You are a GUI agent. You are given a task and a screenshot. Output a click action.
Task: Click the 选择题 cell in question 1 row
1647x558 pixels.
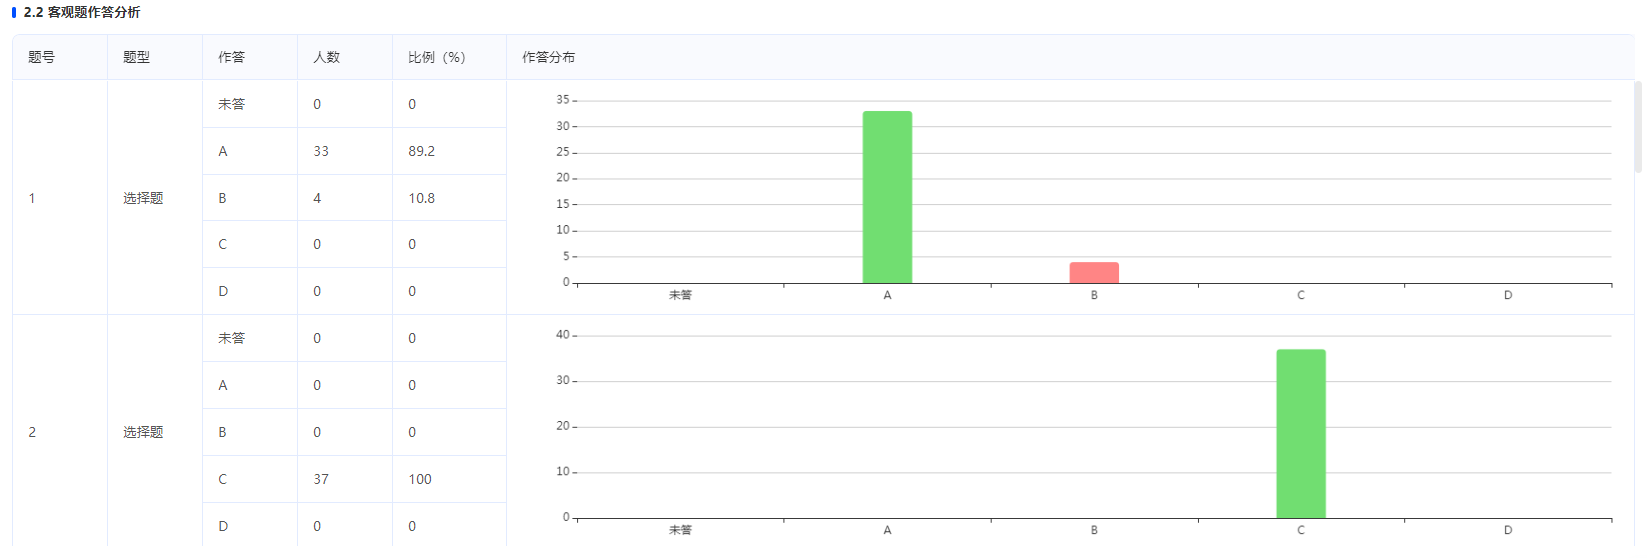click(143, 198)
